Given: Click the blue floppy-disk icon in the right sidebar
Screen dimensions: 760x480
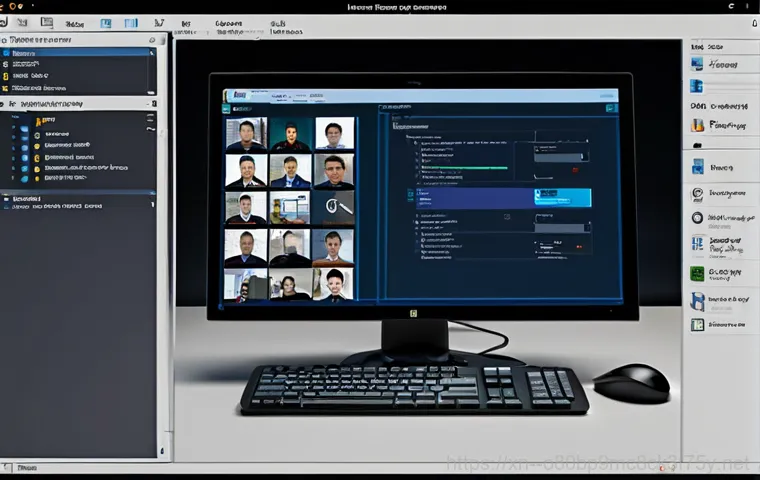Looking at the screenshot, I should tap(697, 300).
